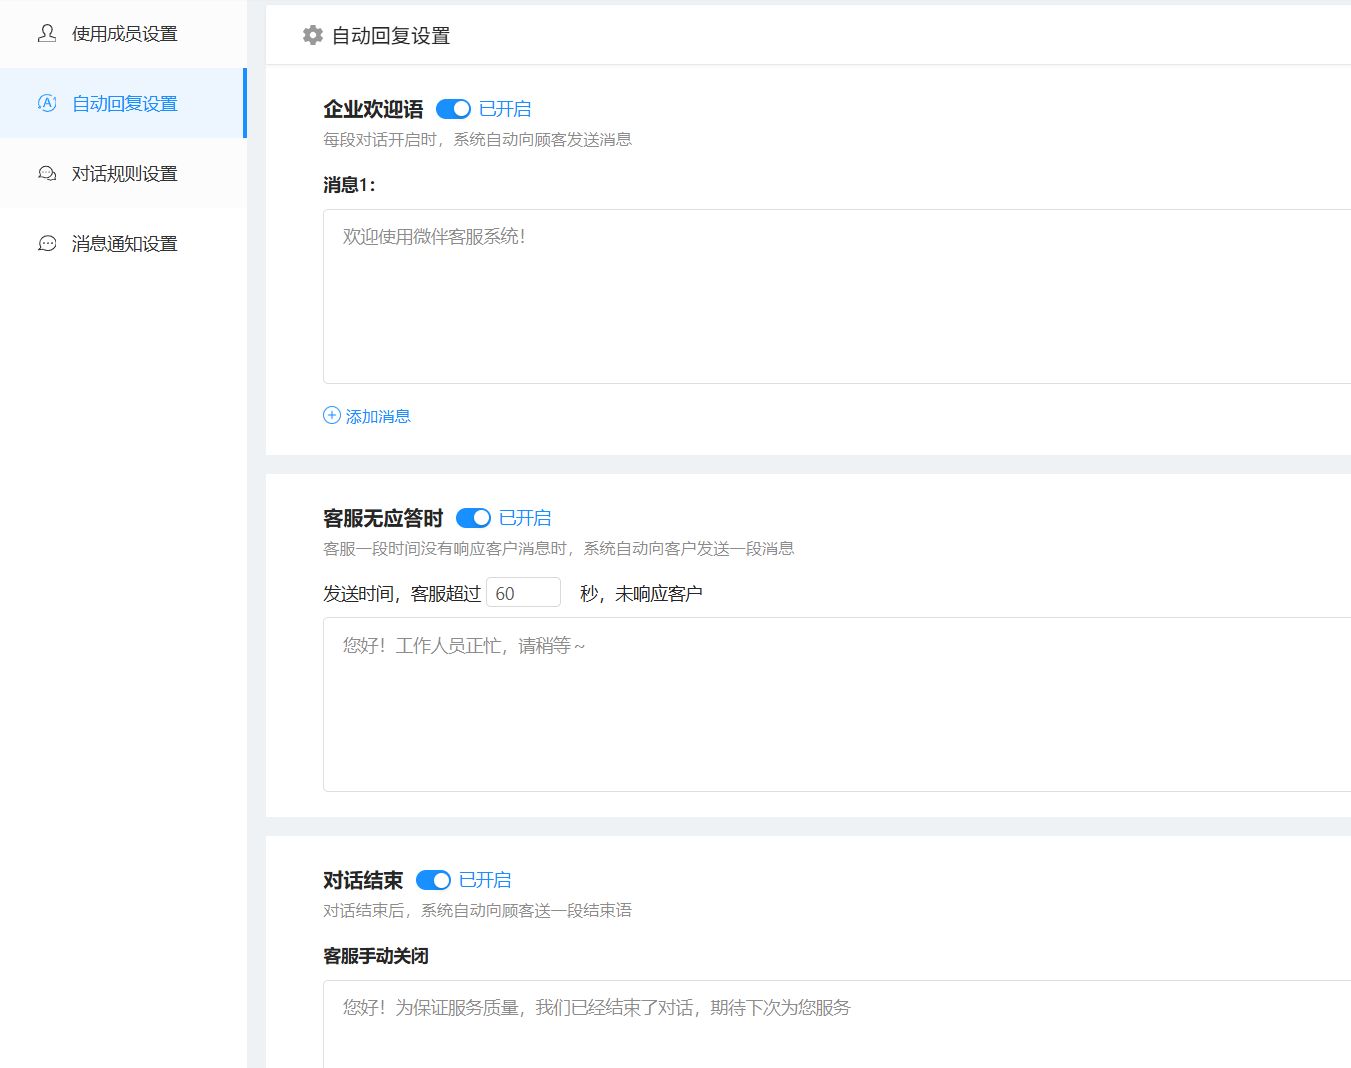
Task: Click the message icon beside 消息通知设置
Action: coord(47,243)
